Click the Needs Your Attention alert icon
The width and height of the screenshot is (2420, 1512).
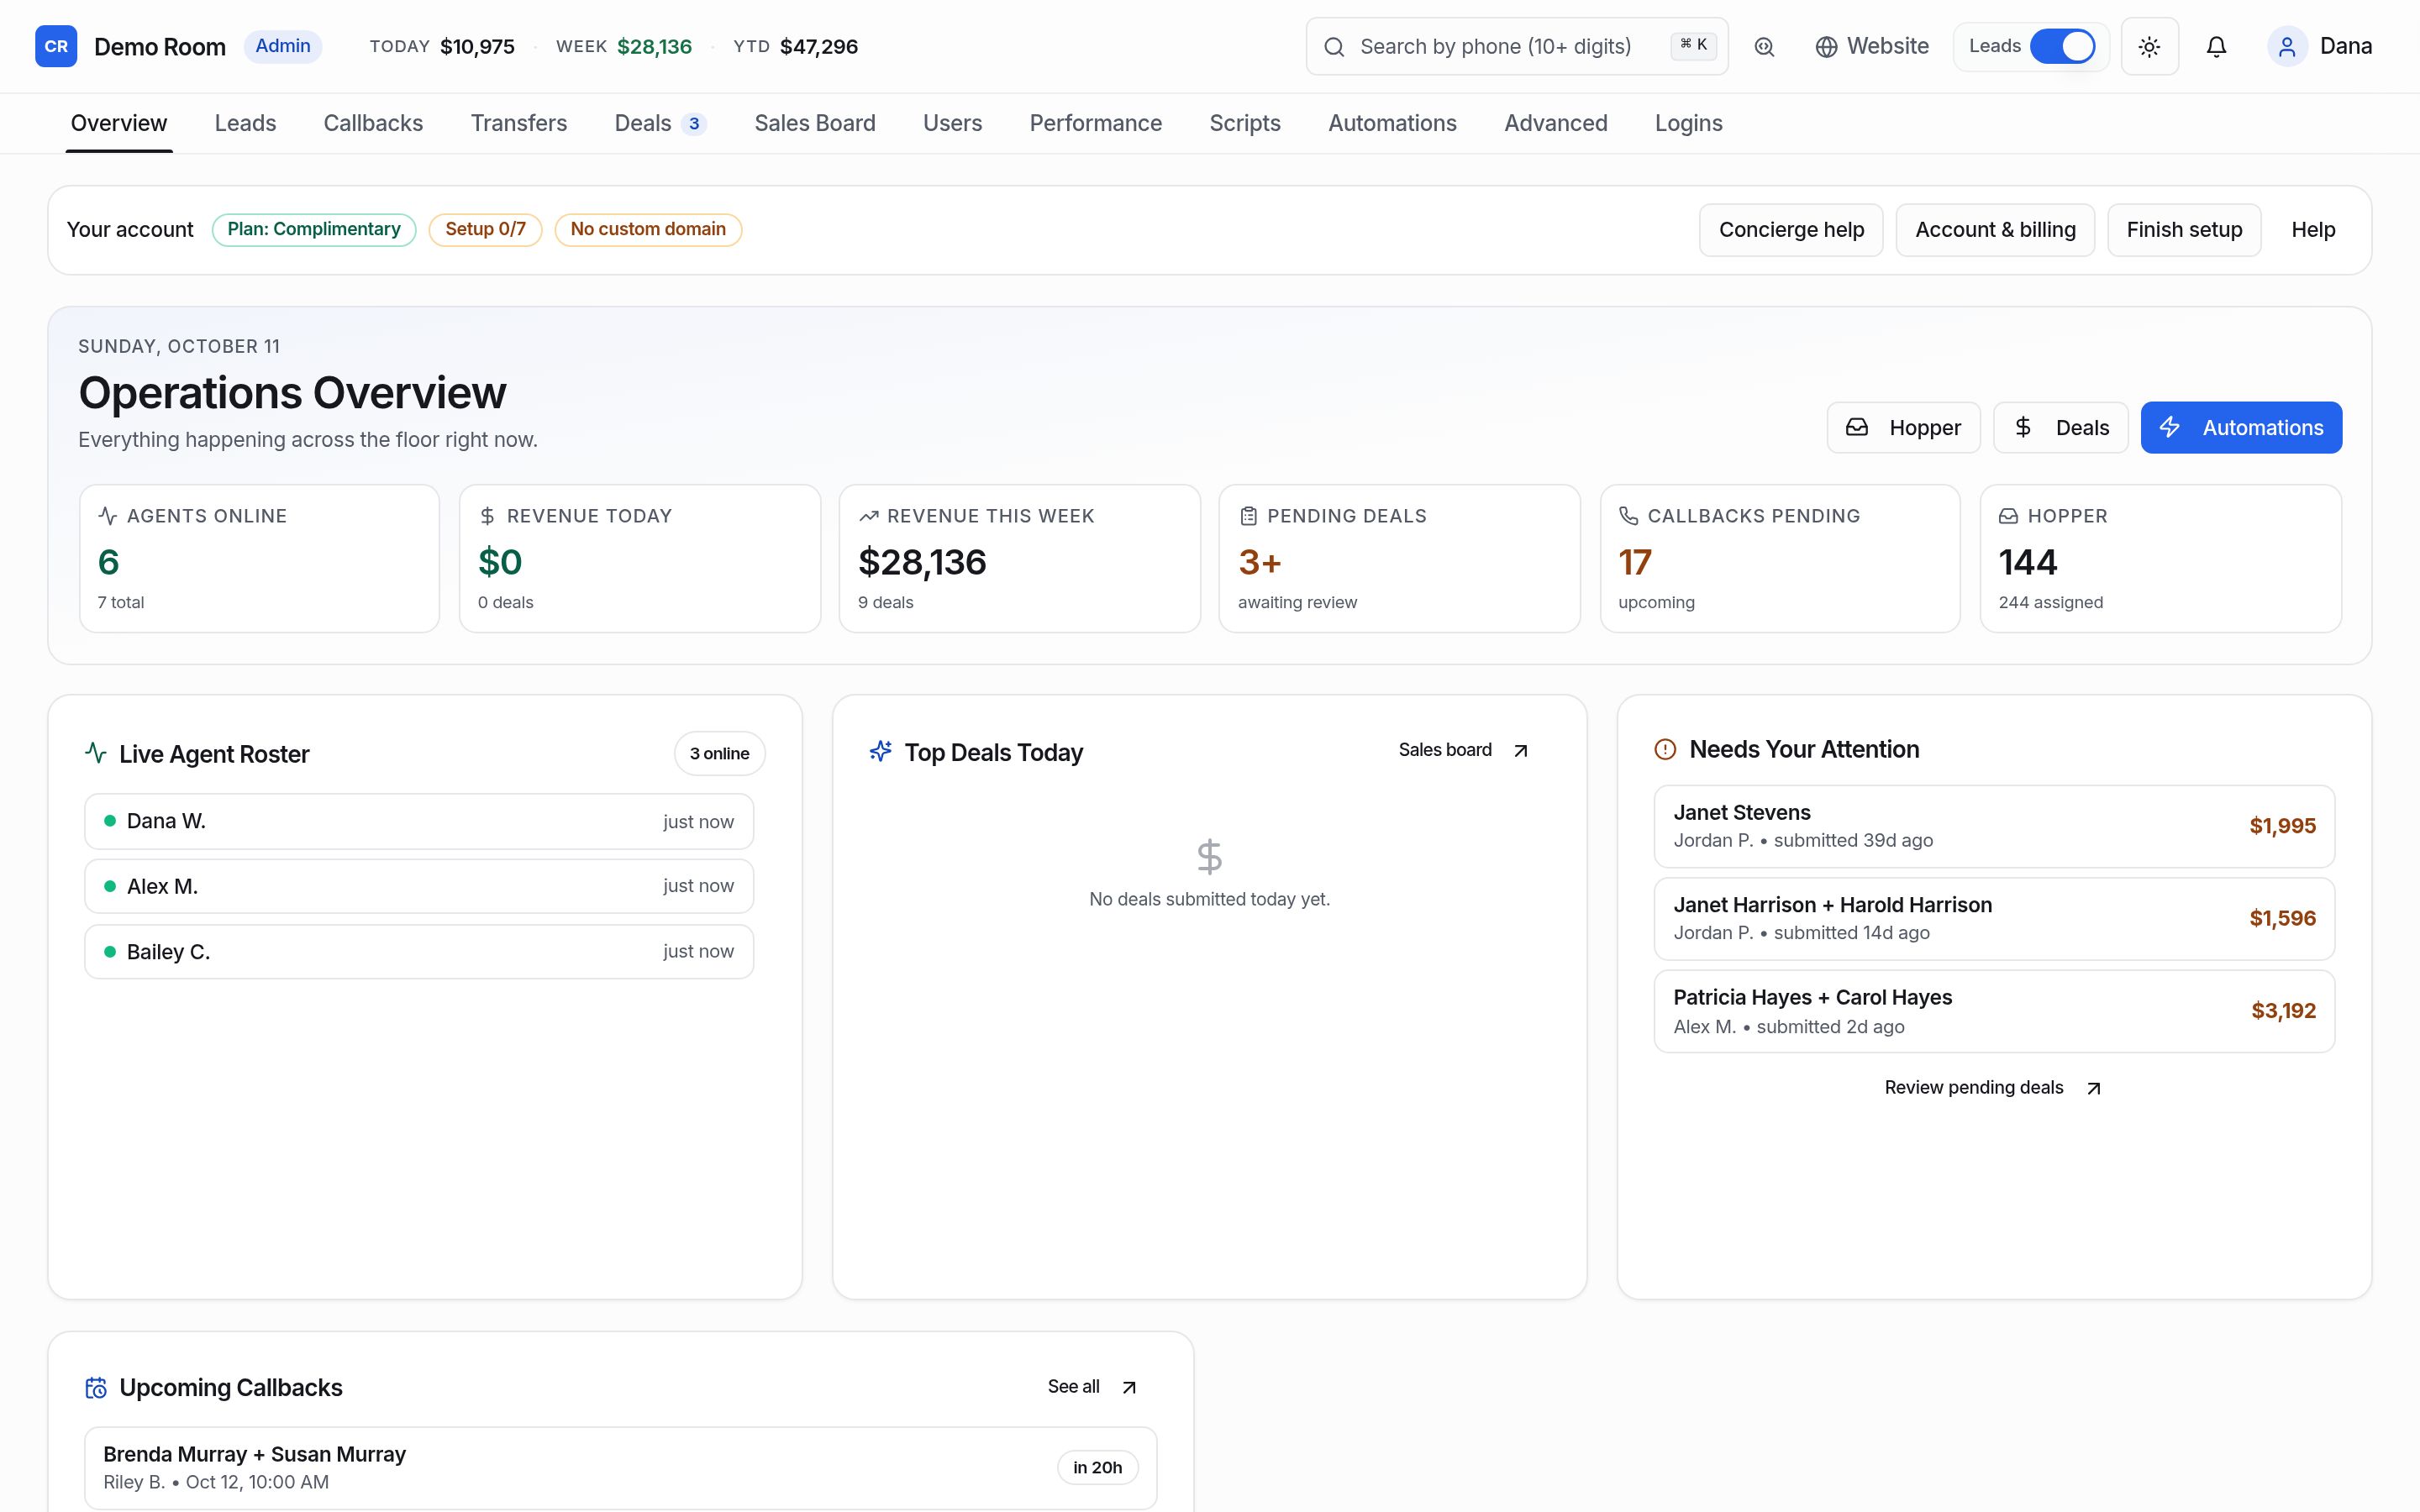1665,749
